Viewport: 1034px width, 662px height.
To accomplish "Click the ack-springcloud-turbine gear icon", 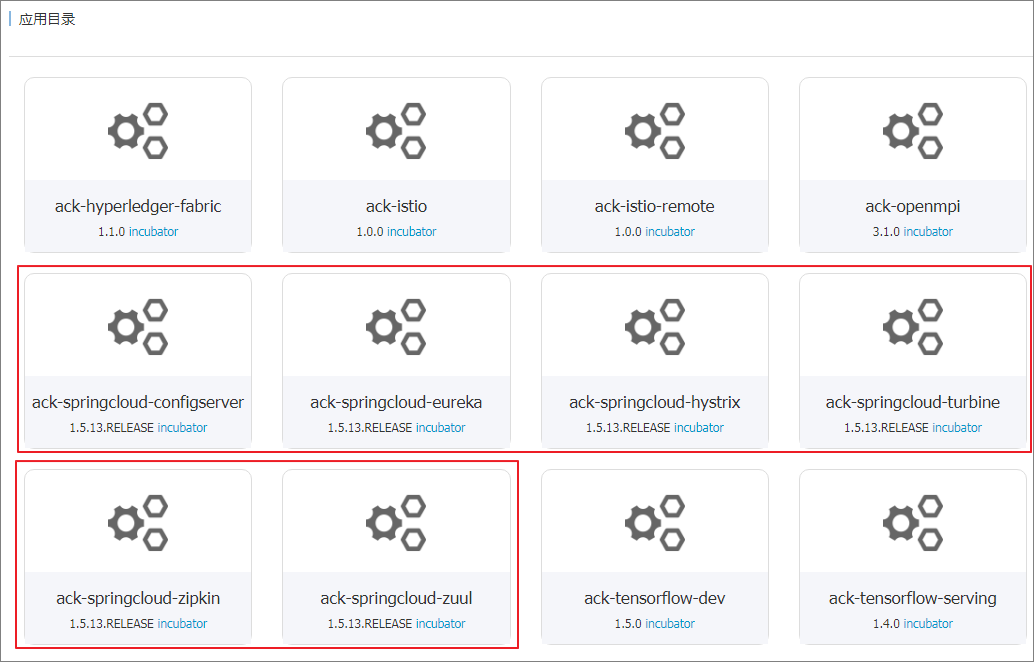I will click(x=913, y=327).
